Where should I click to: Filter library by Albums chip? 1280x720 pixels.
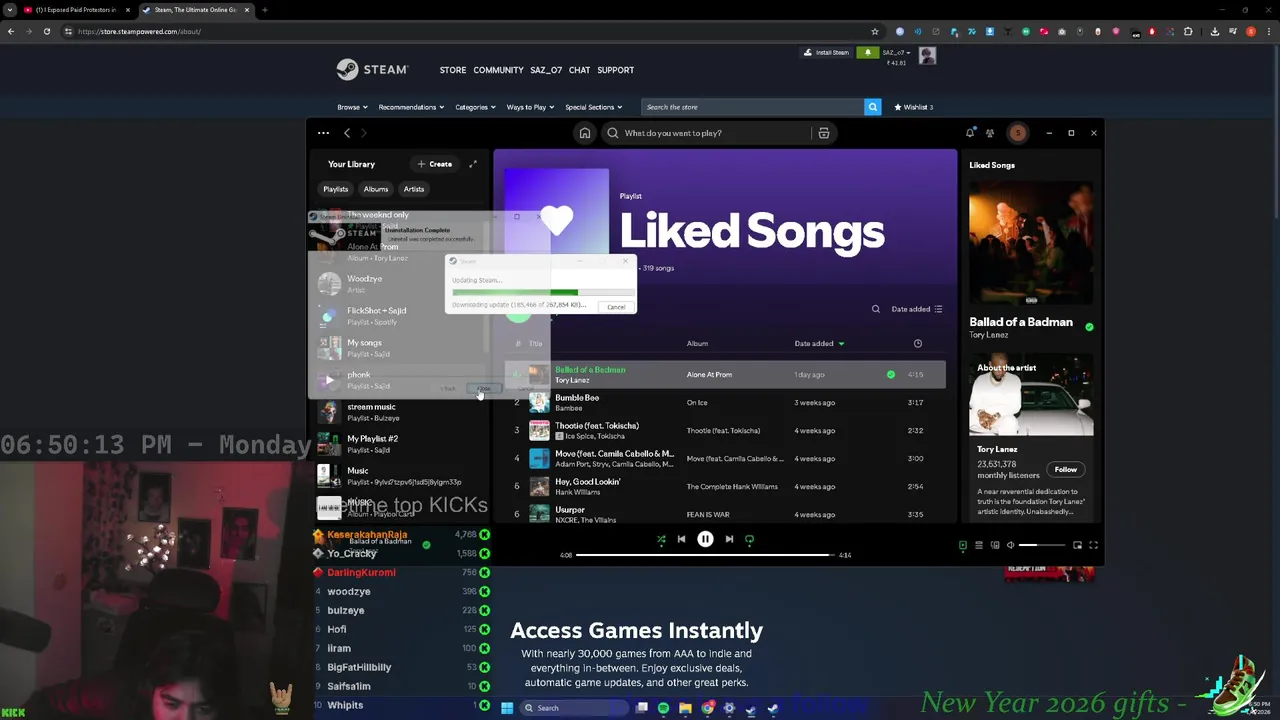(376, 189)
